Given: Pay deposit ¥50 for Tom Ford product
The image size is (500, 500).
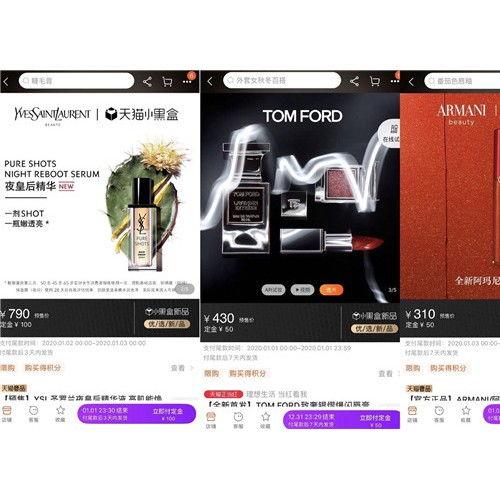Looking at the screenshot, I should (x=342, y=420).
